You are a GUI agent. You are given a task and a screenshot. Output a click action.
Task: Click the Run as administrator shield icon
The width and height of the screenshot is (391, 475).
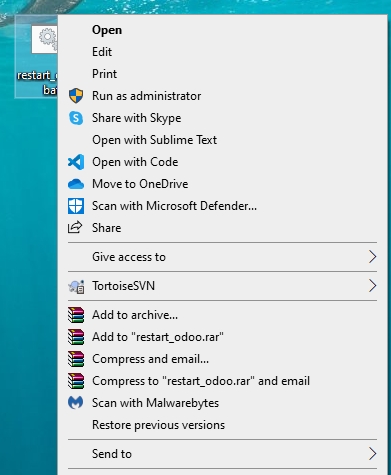coord(76,96)
